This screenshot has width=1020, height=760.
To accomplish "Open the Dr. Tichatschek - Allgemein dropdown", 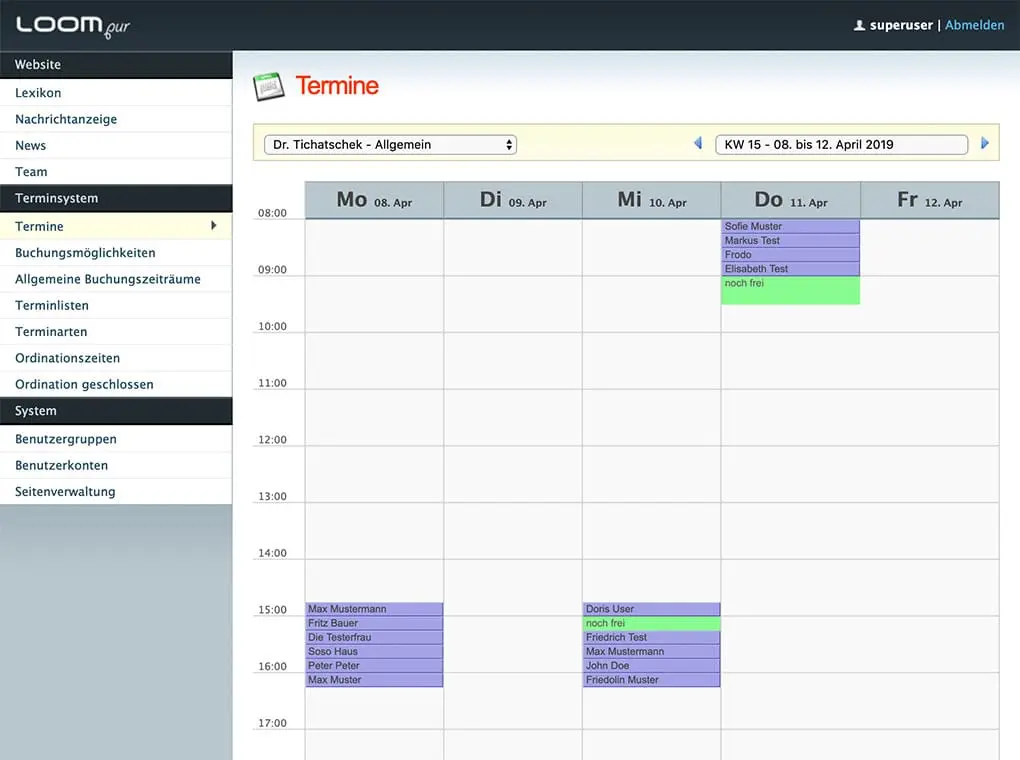I will tap(390, 145).
